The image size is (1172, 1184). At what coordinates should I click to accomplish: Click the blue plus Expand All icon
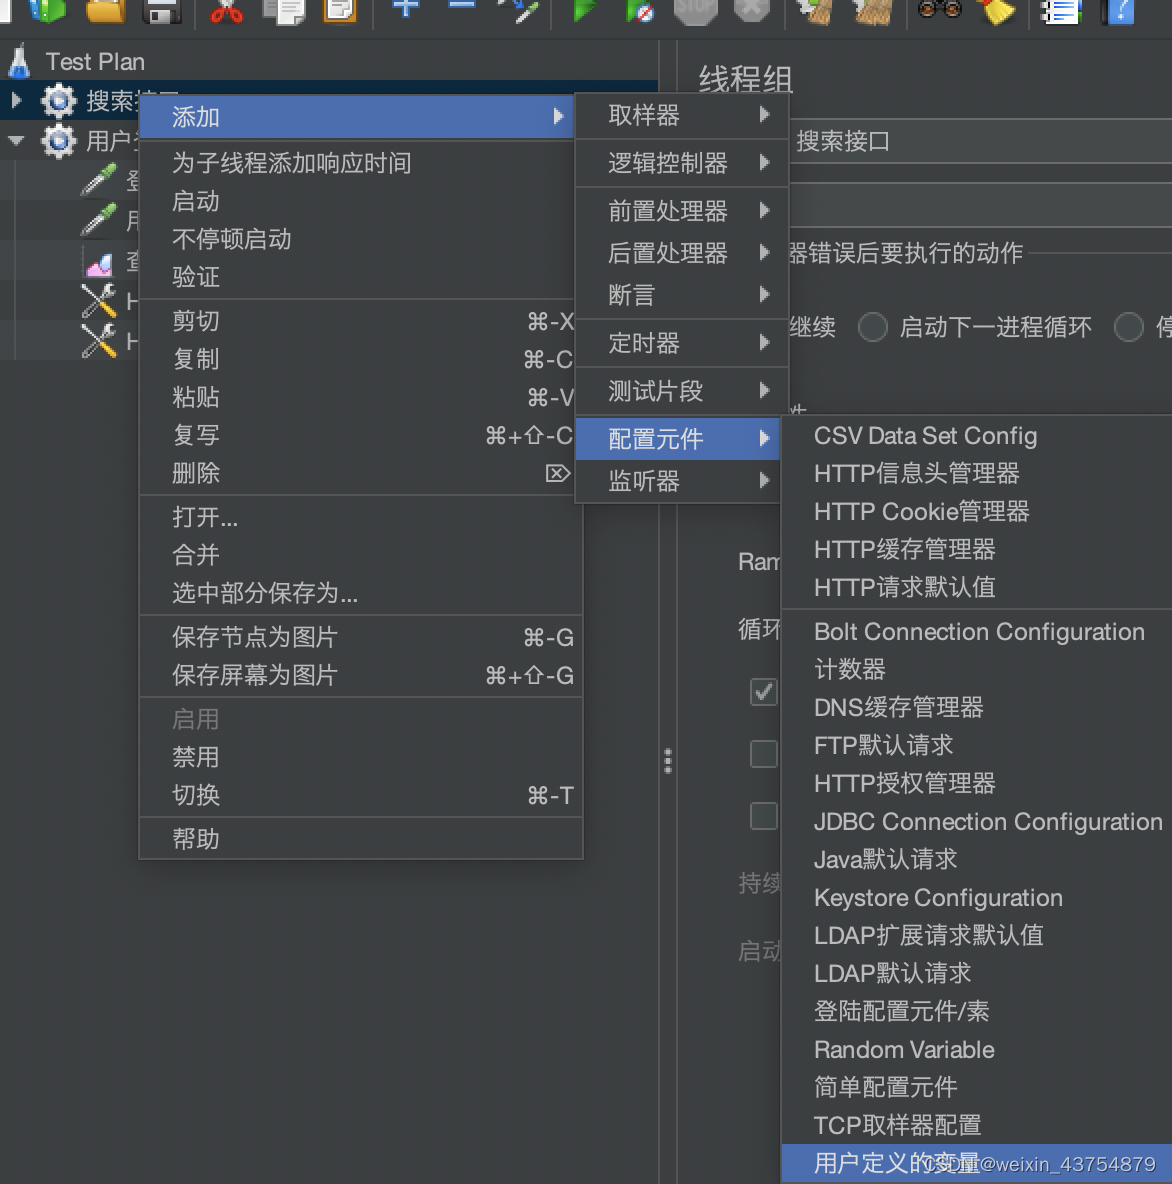click(406, 8)
